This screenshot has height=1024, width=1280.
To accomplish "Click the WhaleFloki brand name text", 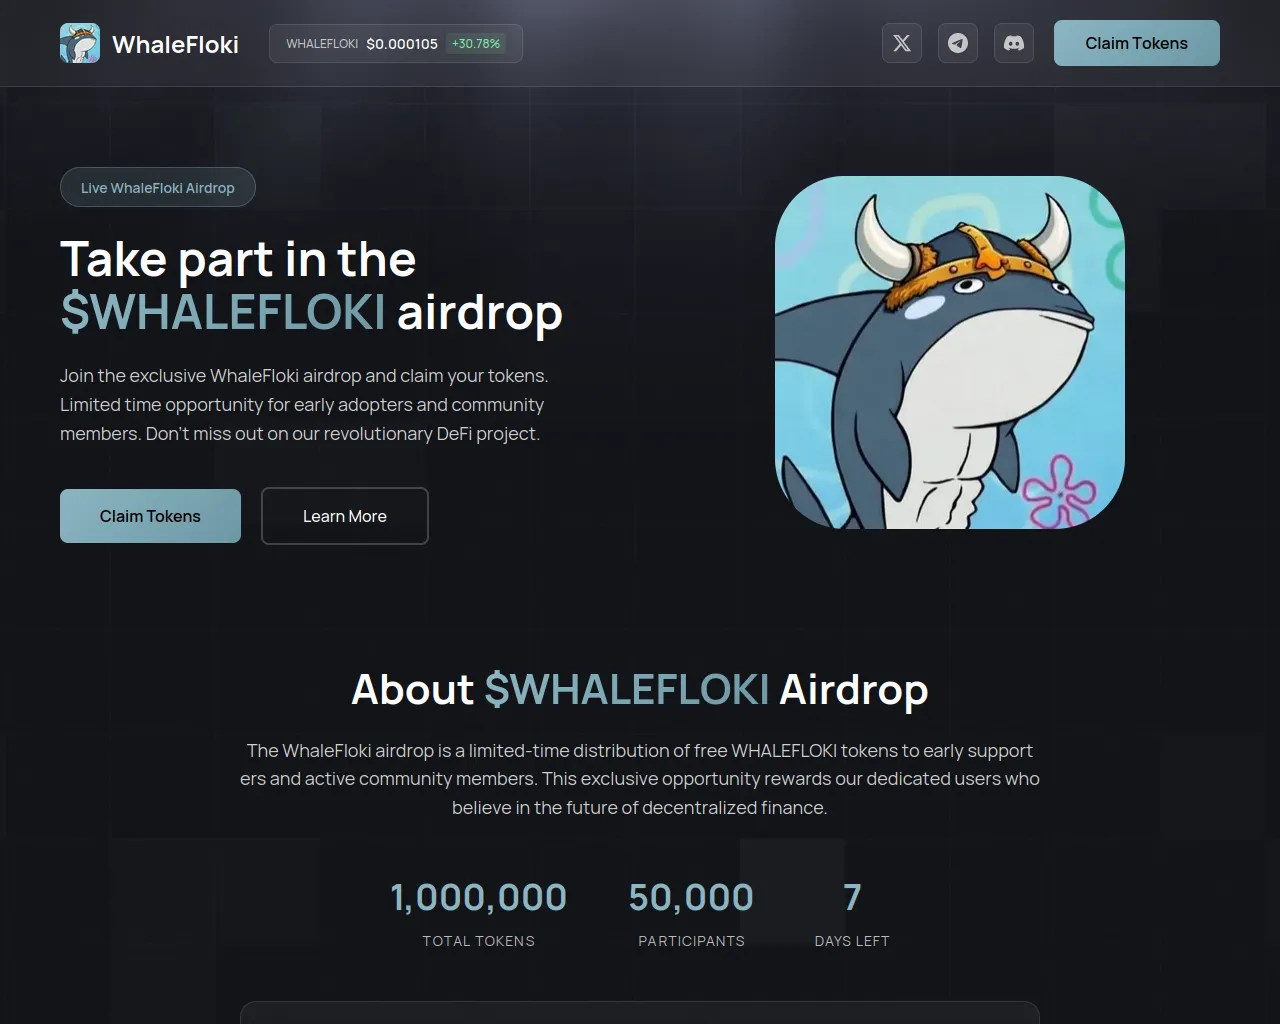I will click(x=175, y=44).
